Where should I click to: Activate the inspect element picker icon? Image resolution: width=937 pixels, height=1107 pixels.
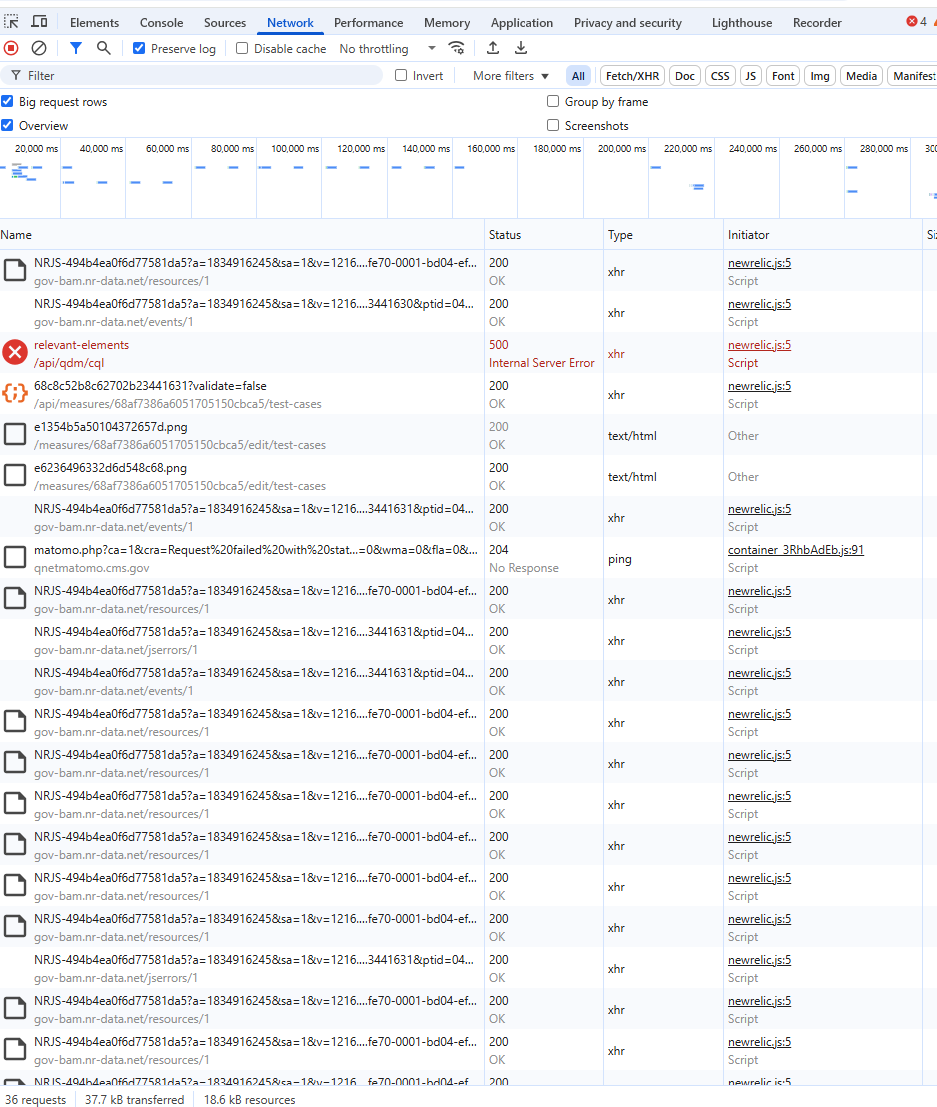12,22
